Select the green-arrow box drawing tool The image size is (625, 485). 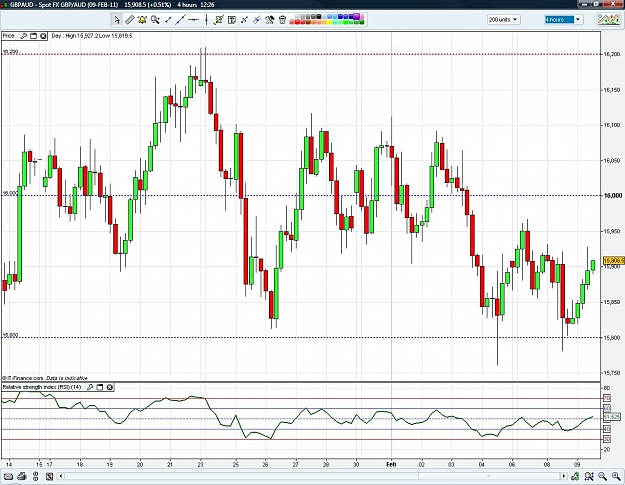coord(219,20)
